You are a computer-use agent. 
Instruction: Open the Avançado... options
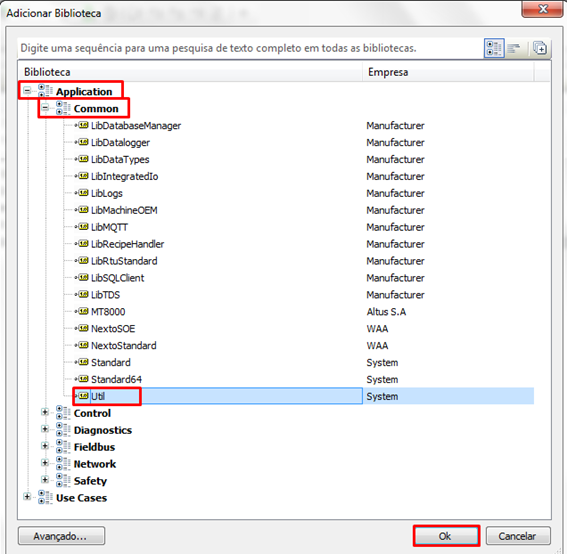61,536
